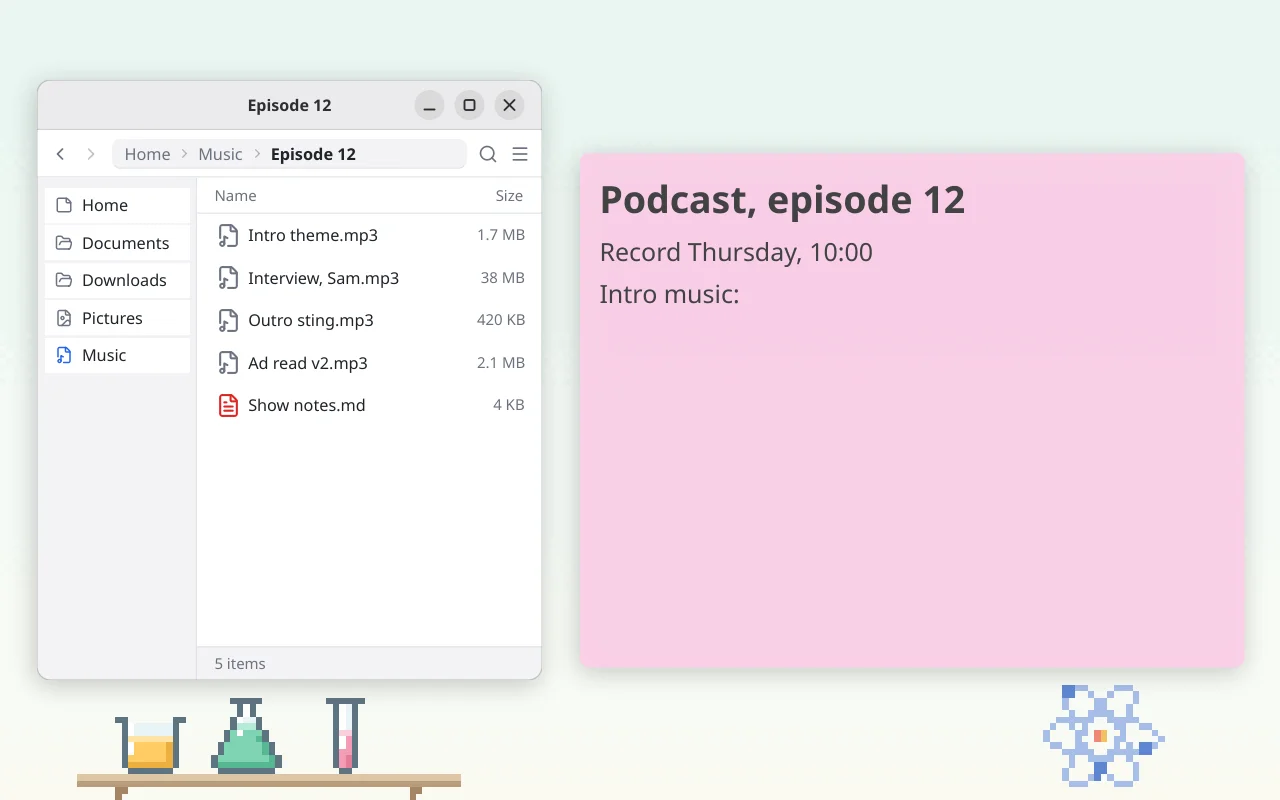1280x800 pixels.
Task: Click Episode 12 in the path bar
Action: 313,154
